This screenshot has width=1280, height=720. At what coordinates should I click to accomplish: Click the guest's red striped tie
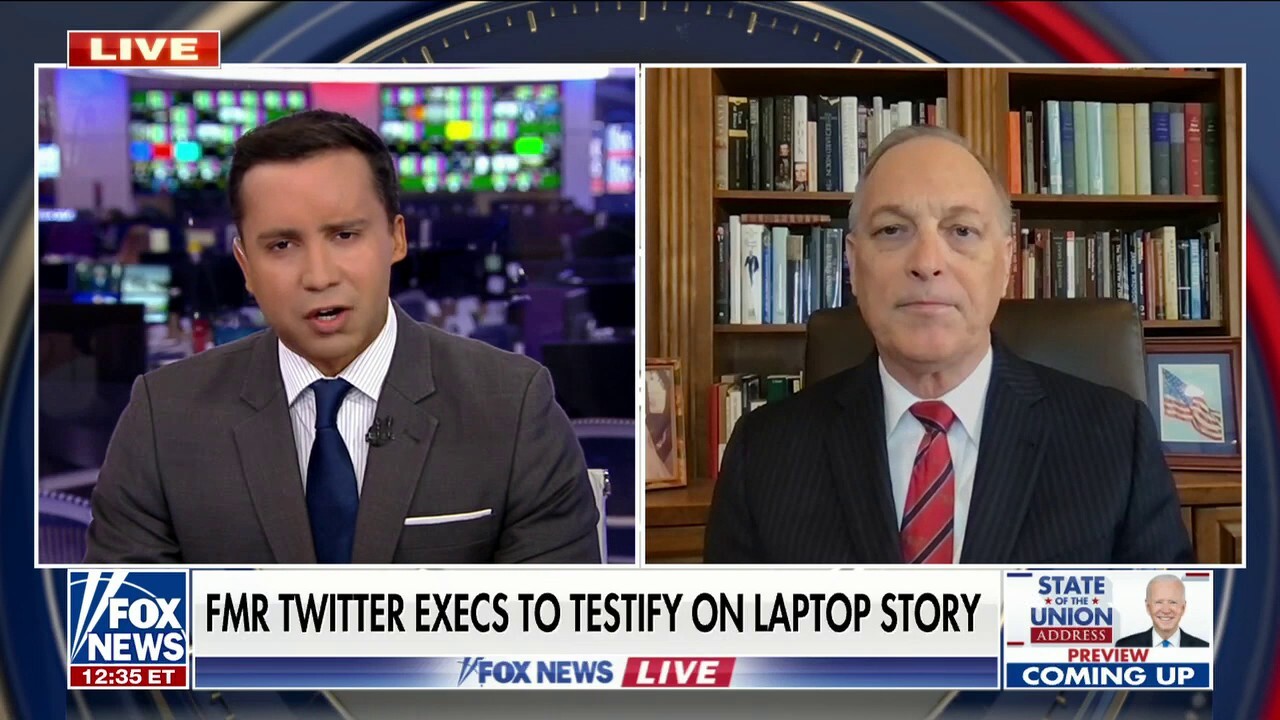click(928, 482)
